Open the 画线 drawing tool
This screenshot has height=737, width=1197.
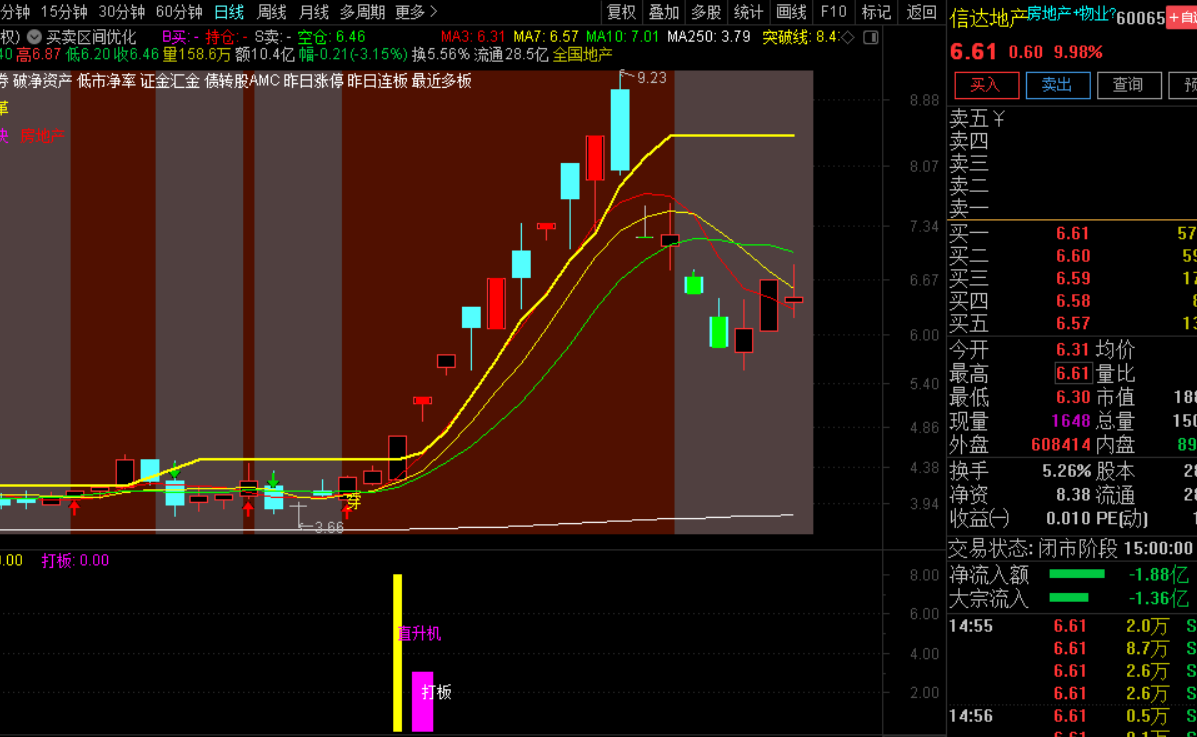coord(791,12)
